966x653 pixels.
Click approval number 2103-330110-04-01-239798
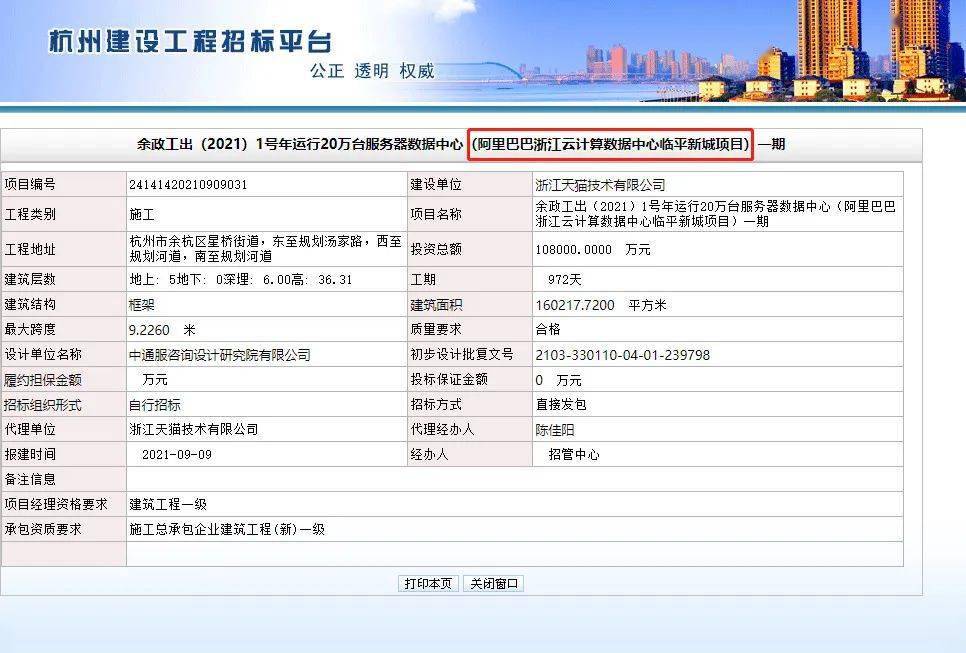(x=623, y=355)
